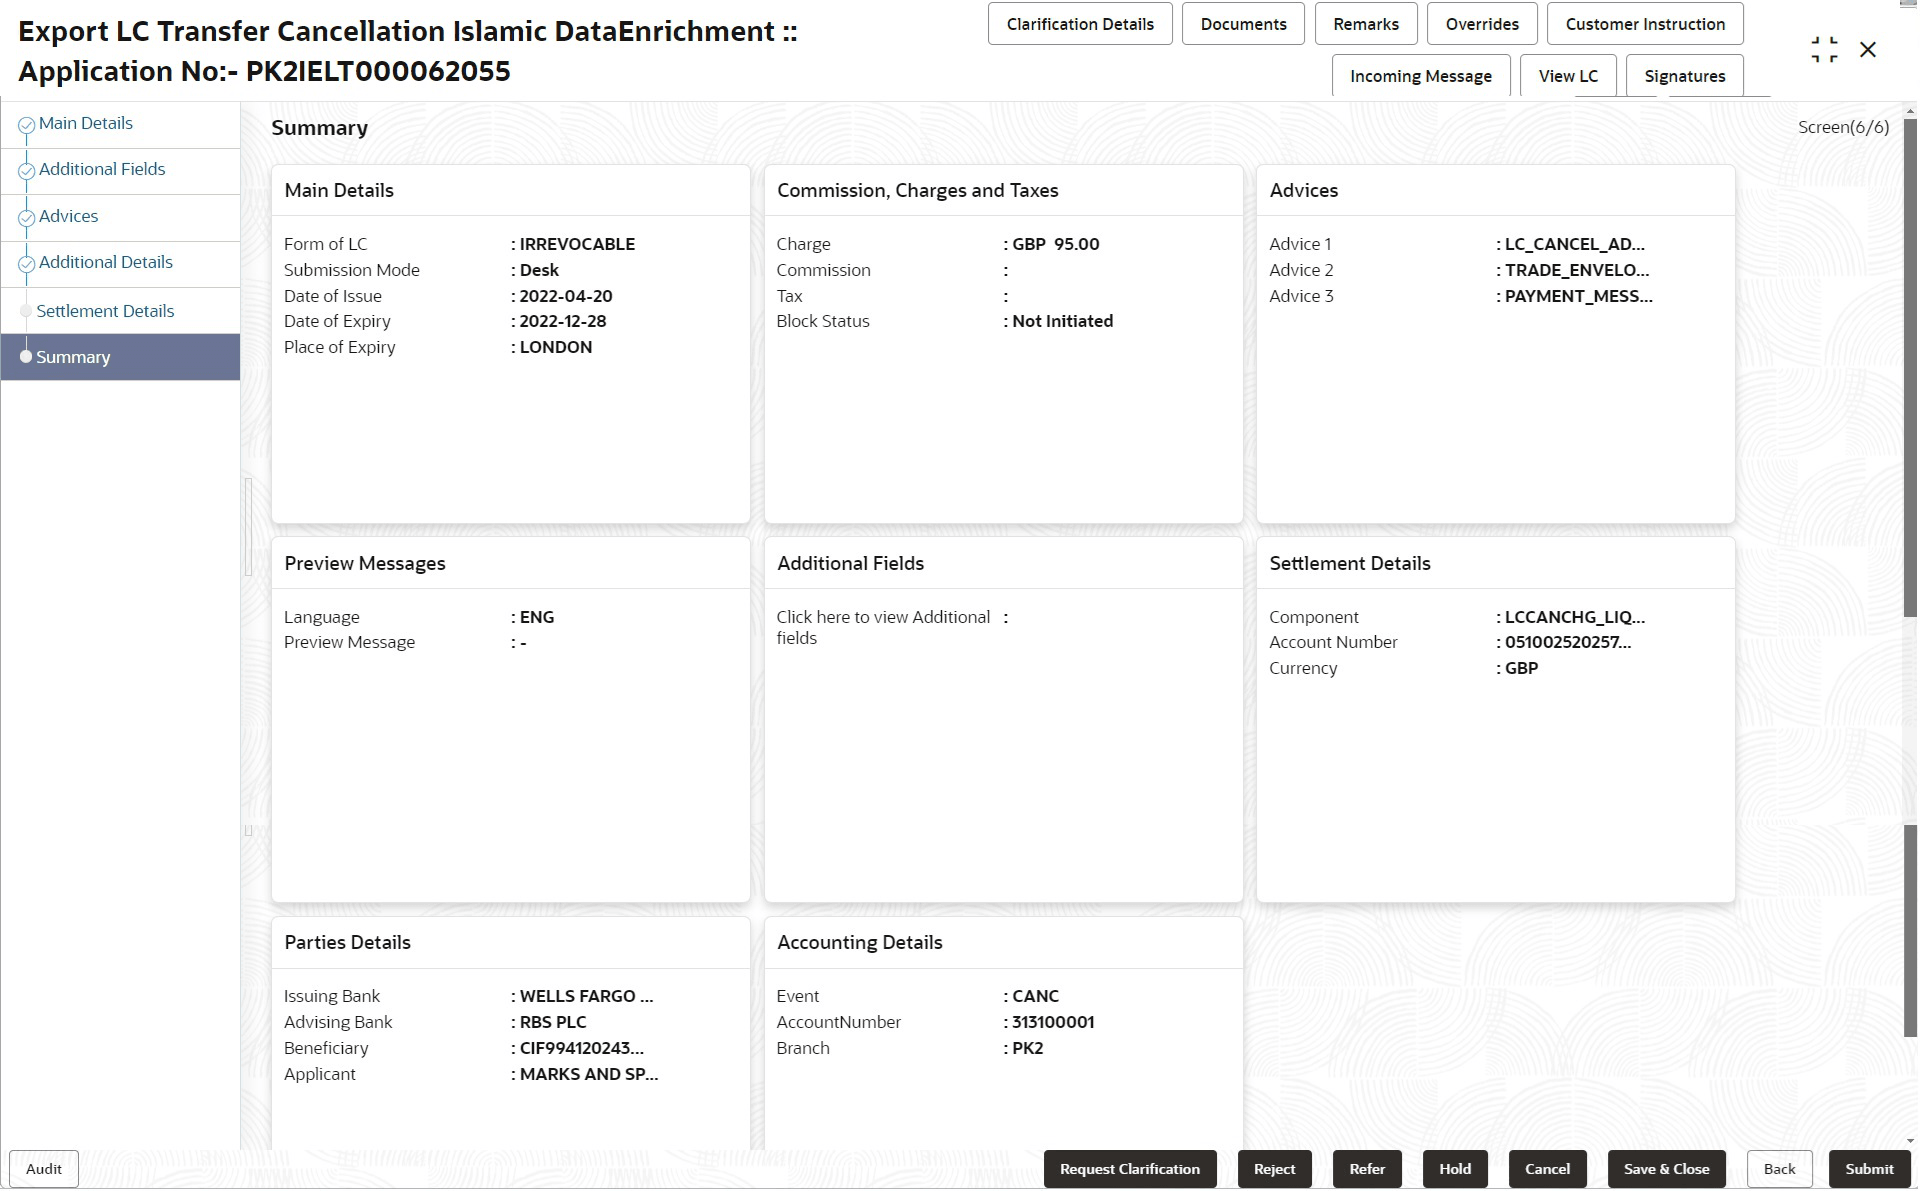The width and height of the screenshot is (1920, 1191).
Task: Click Save & Close button
Action: click(1666, 1169)
